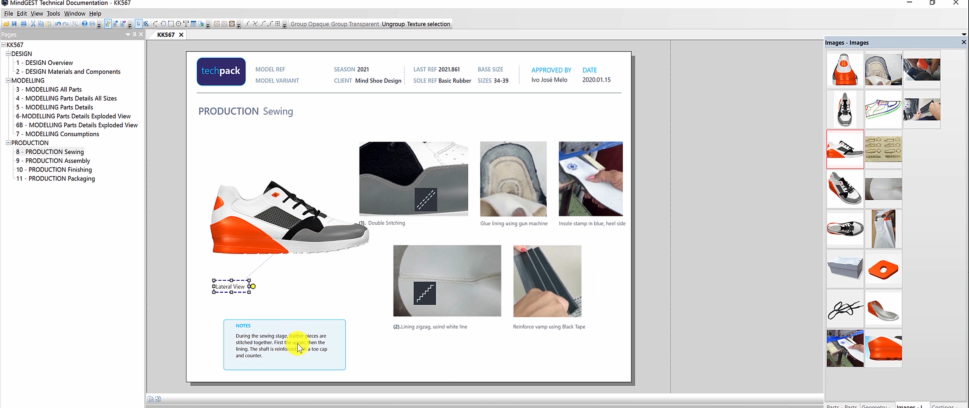
Task: Select the orange square heel part thumbnail
Action: click(883, 268)
